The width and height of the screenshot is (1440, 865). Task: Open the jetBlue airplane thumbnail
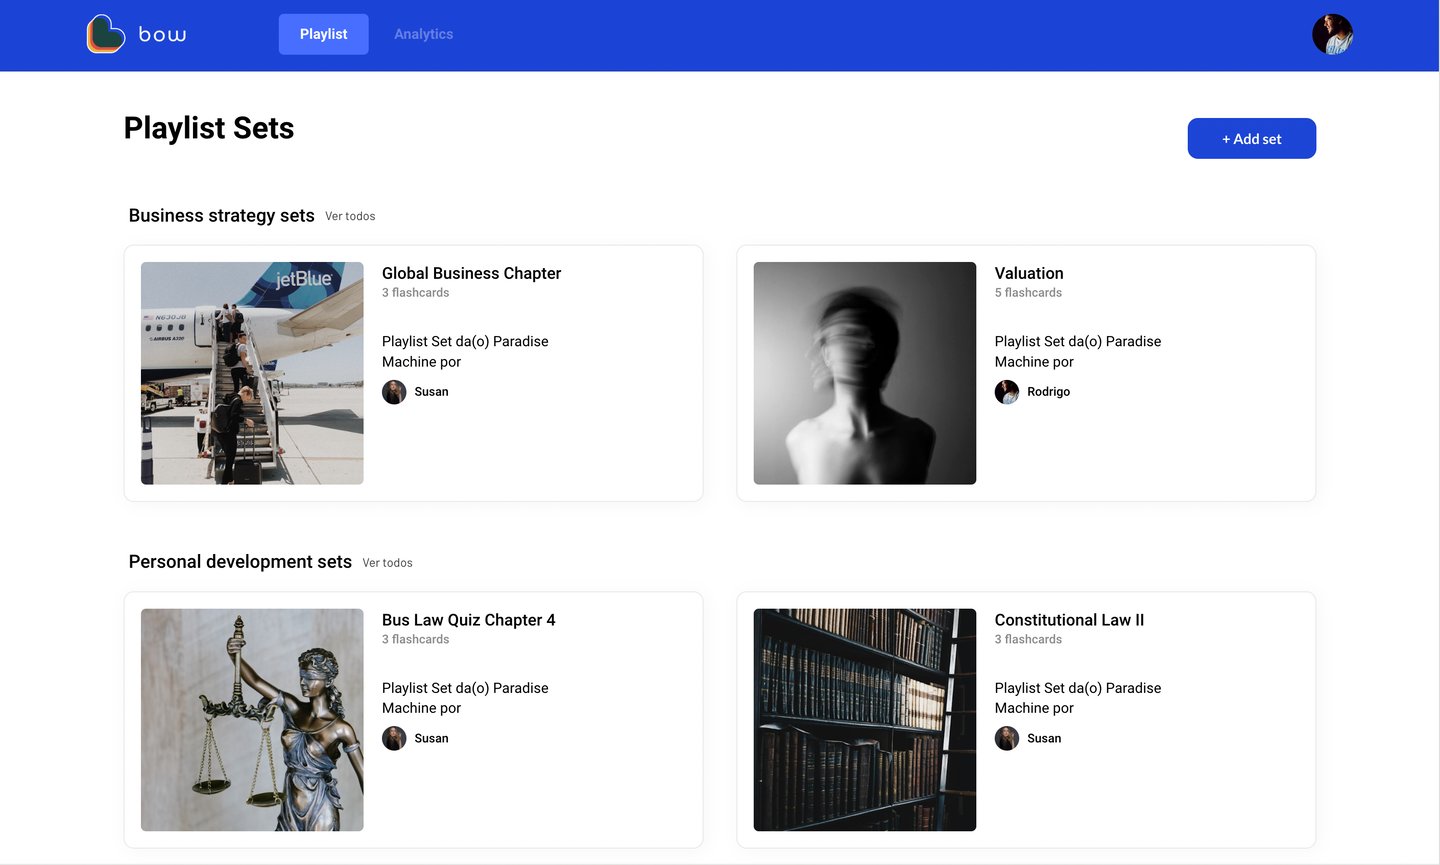[252, 373]
